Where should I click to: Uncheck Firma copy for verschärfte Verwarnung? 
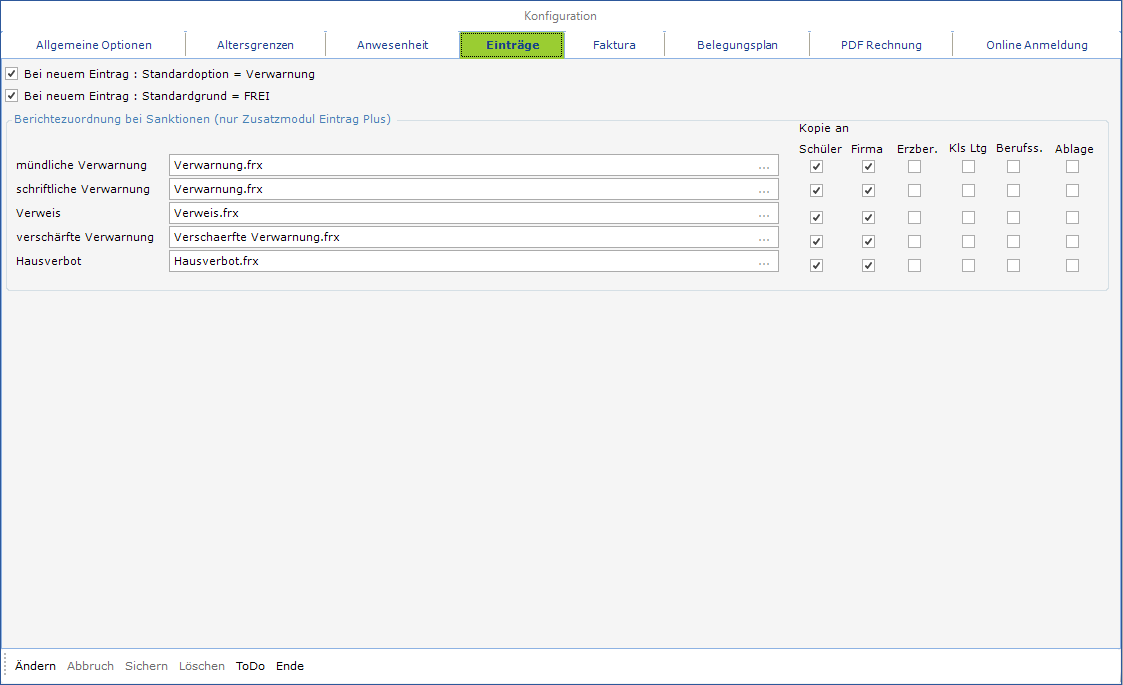tap(868, 242)
